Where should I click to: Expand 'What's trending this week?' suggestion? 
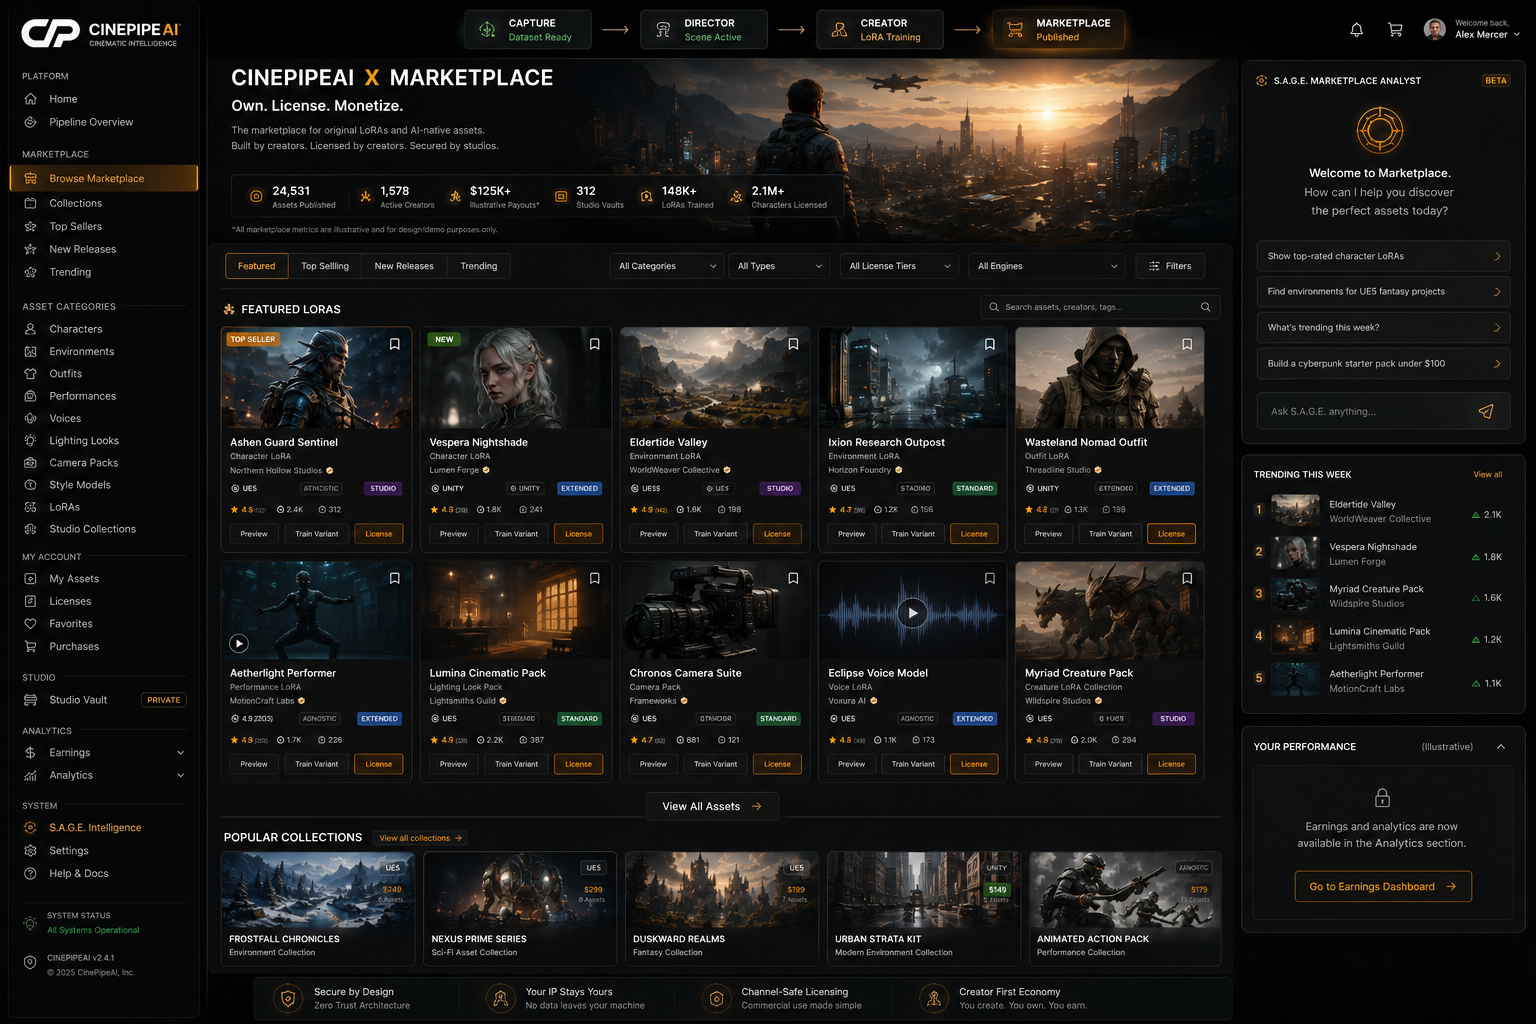(1383, 328)
